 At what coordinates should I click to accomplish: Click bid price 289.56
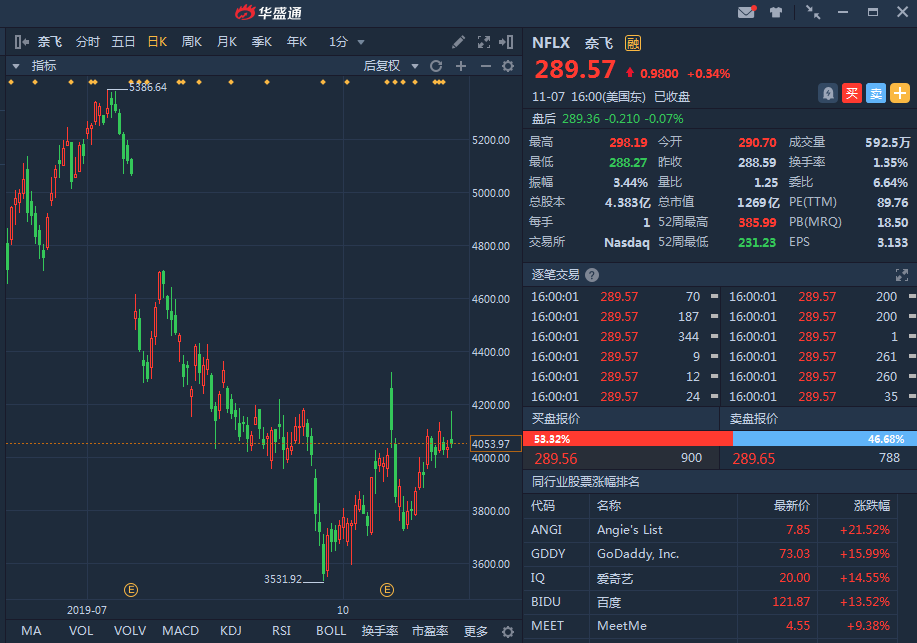pyautogui.click(x=556, y=459)
